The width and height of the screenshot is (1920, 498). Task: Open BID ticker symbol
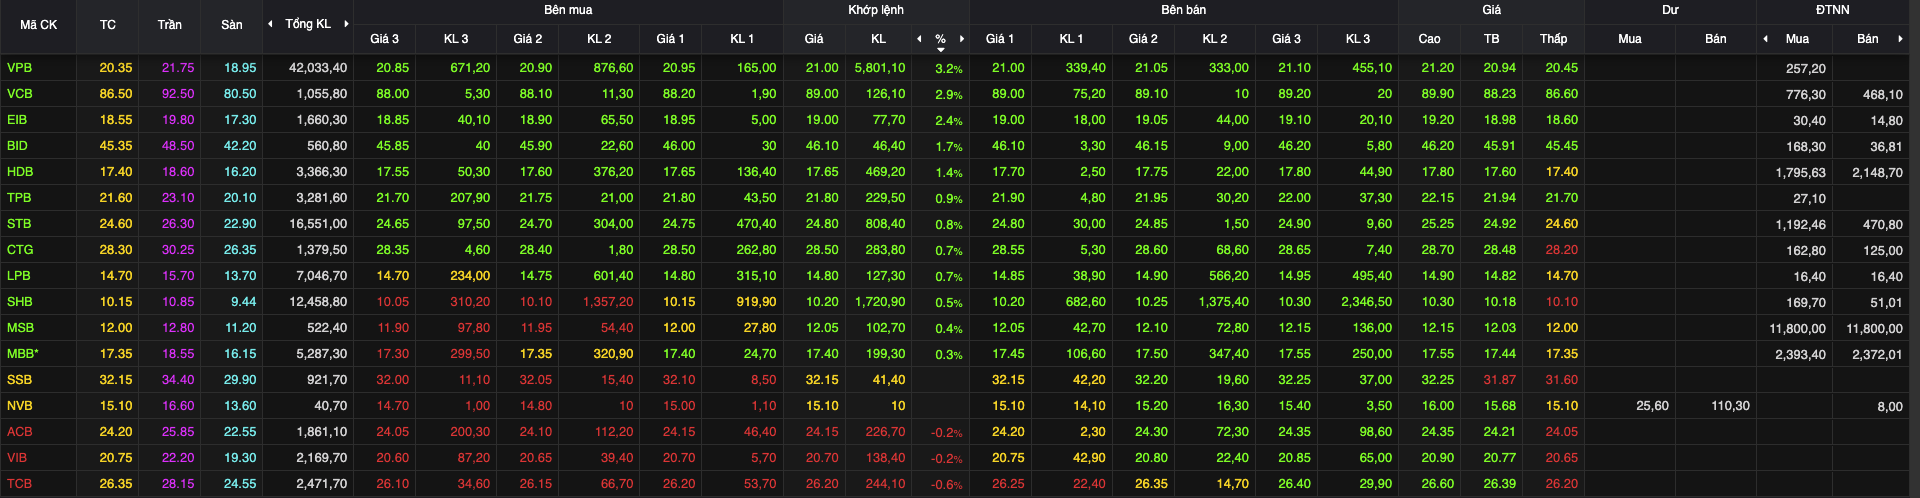tap(17, 146)
